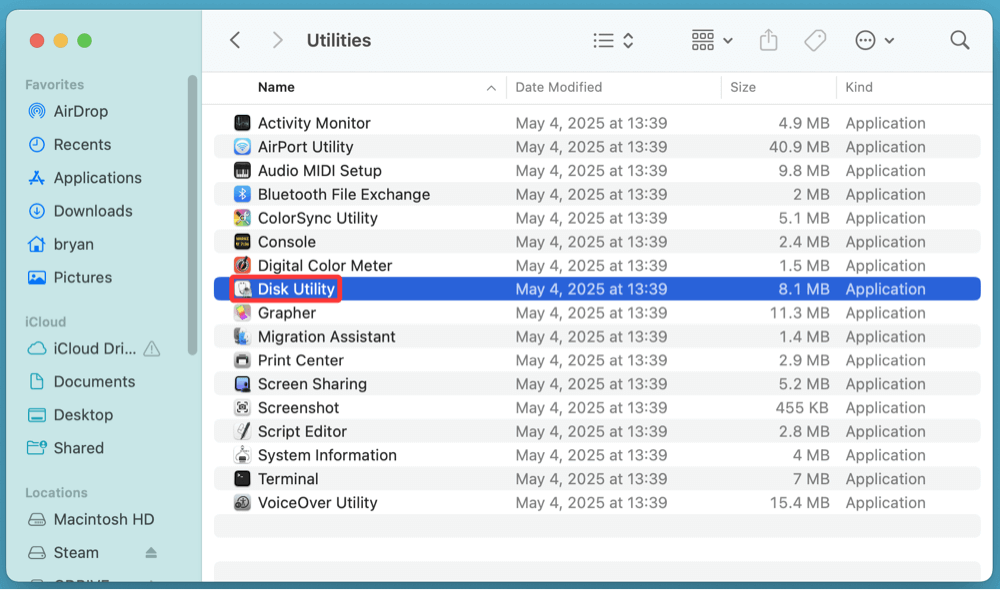Open the Grapher application icon
The height and width of the screenshot is (590, 1000).
point(241,312)
